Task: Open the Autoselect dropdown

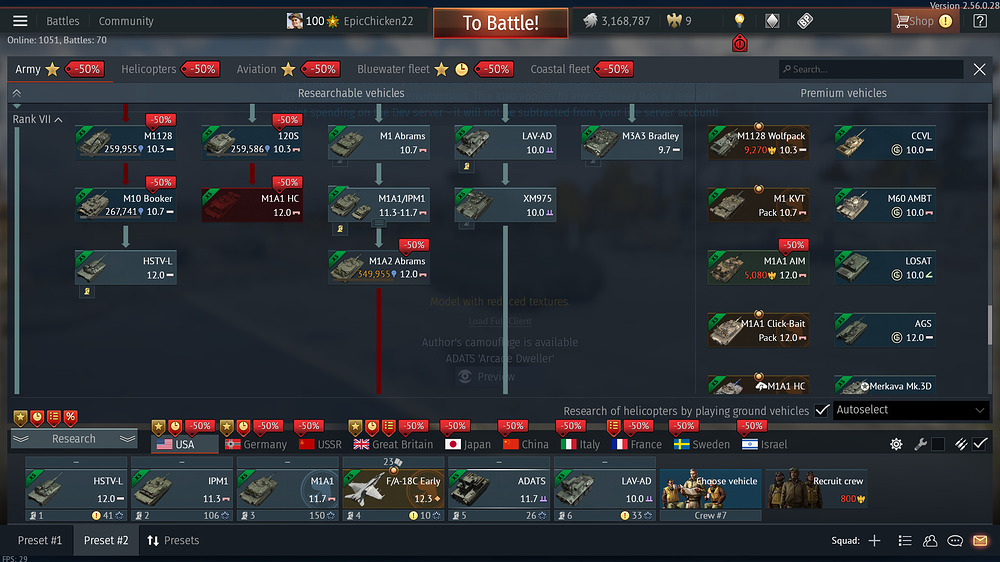Action: 910,410
